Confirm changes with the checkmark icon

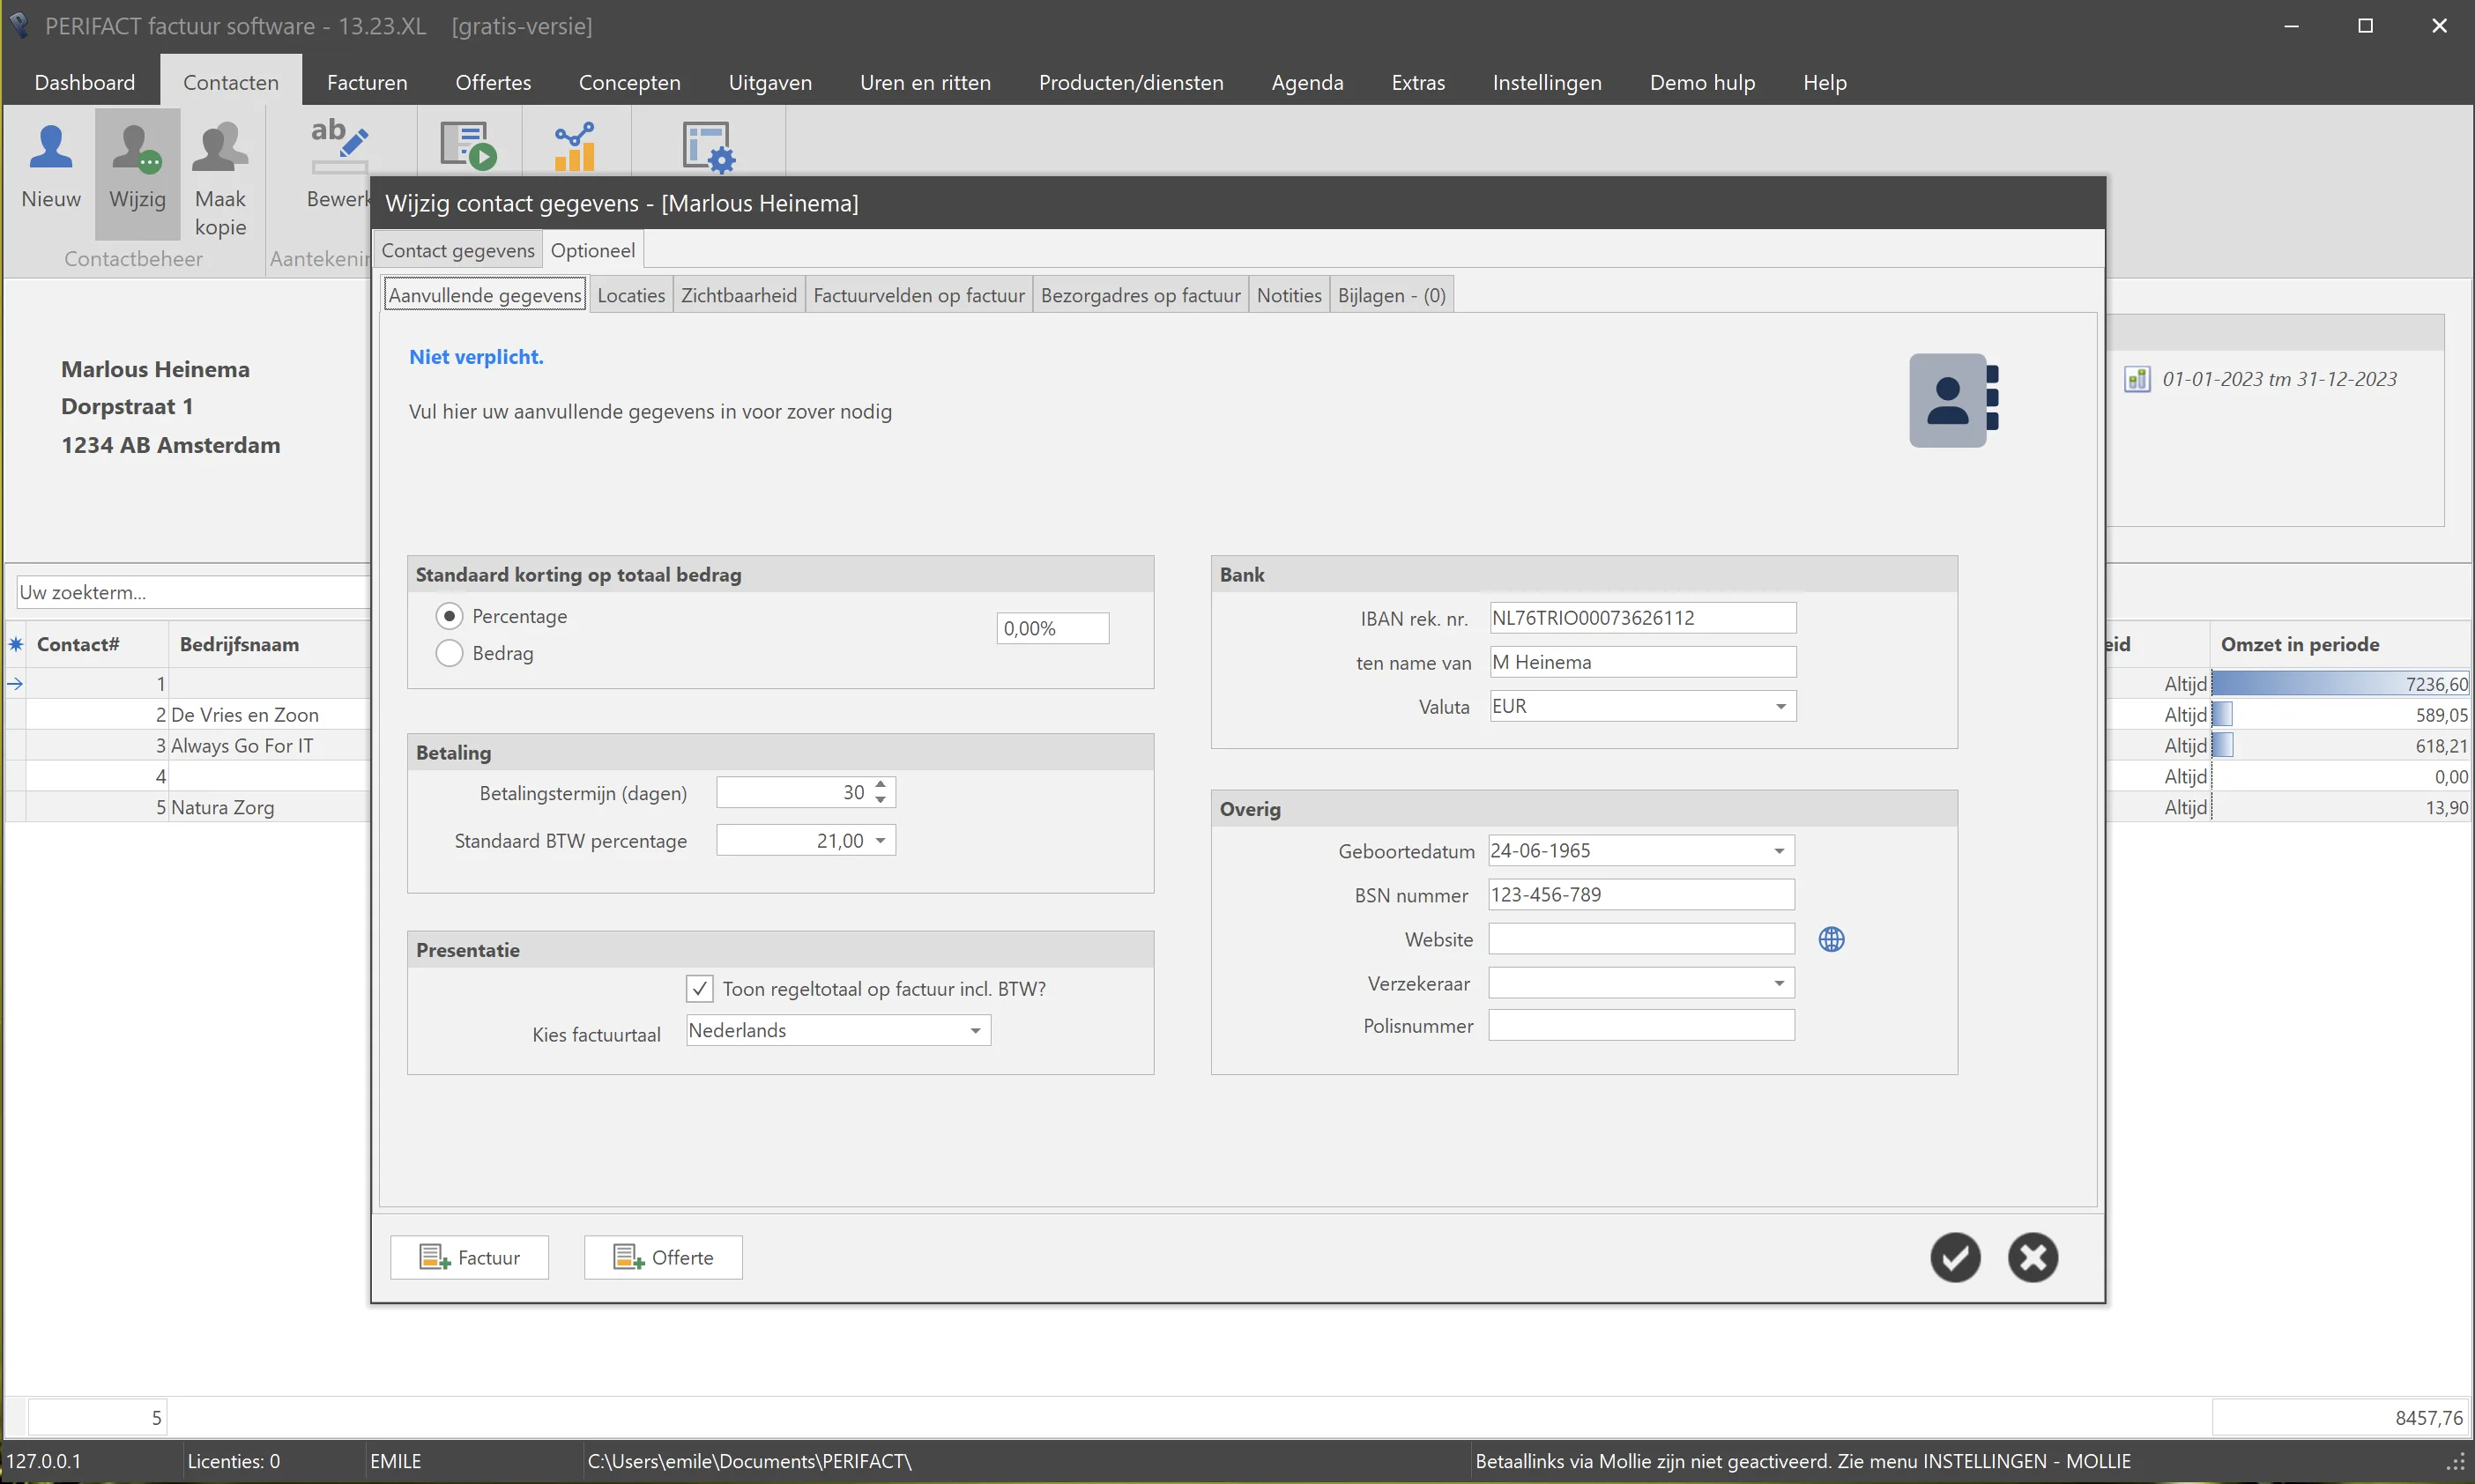tap(1955, 1257)
